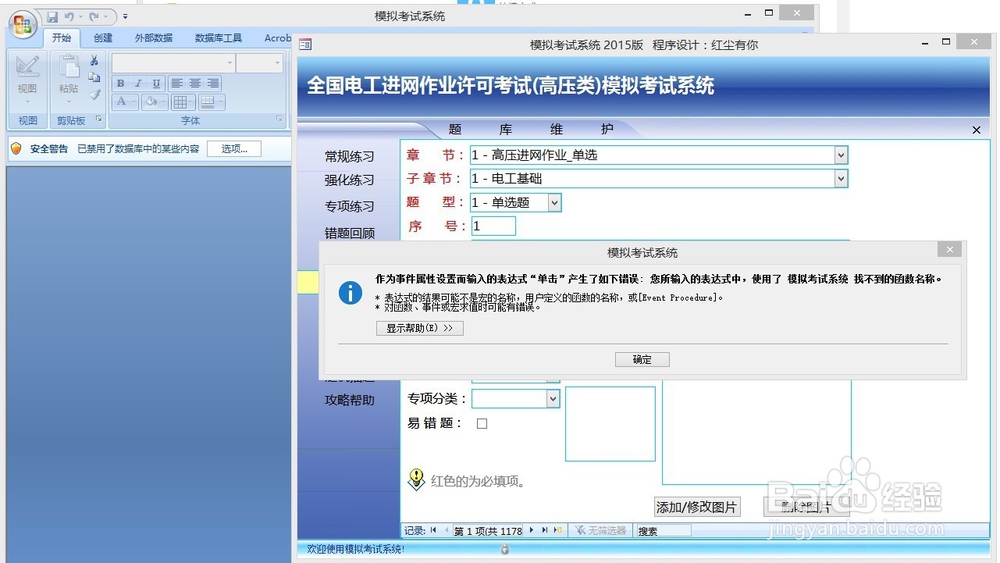Go to previous record in navigator
Viewport: 1000px width, 563px height.
[x=446, y=530]
